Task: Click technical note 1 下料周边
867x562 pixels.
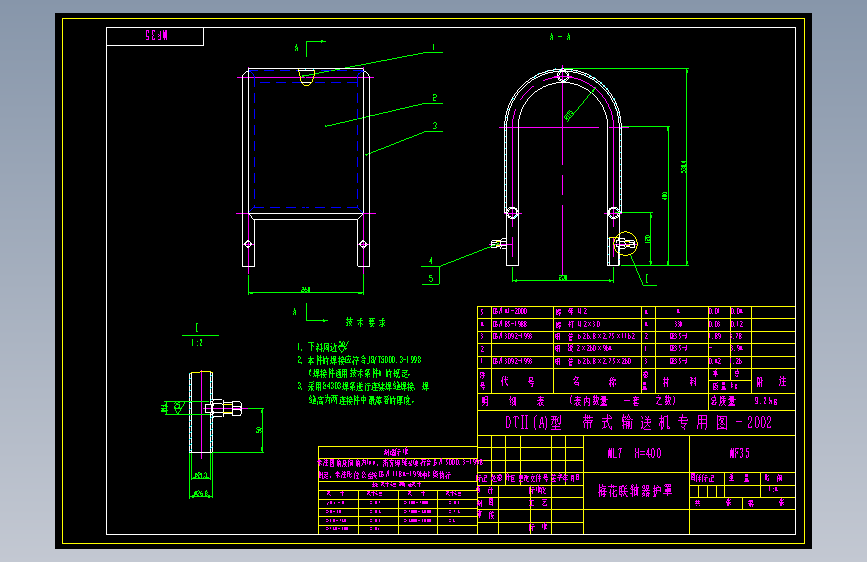Action: [322, 347]
